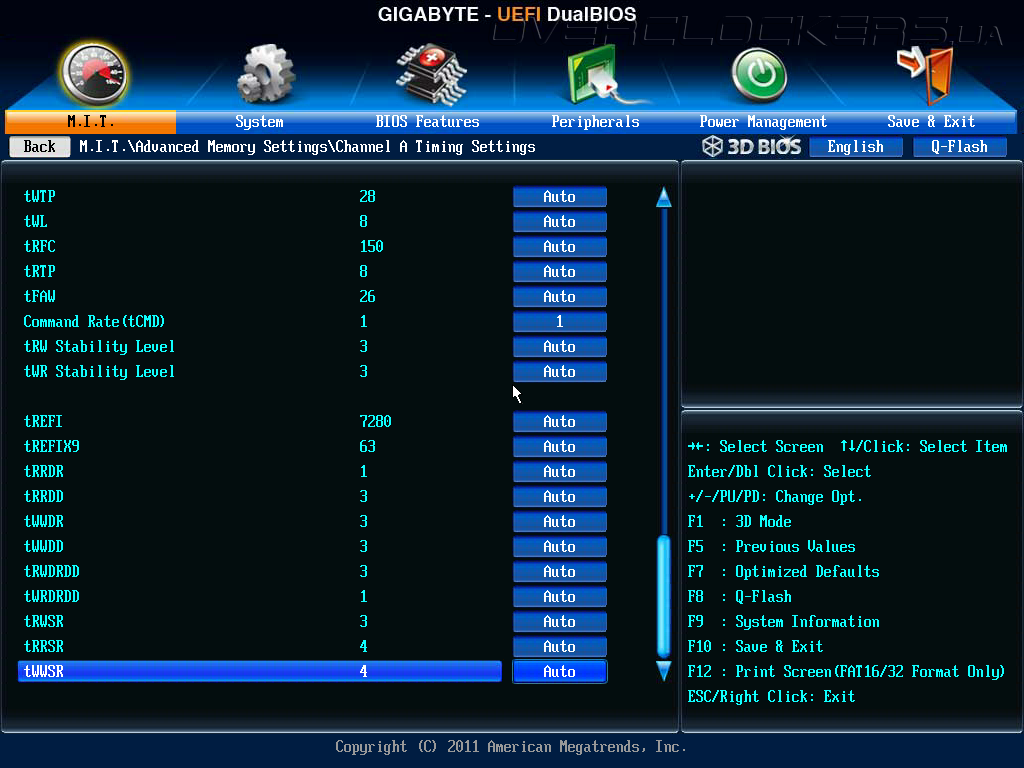This screenshot has height=768, width=1024.
Task: Change the tRFC Auto setting
Action: coord(560,246)
